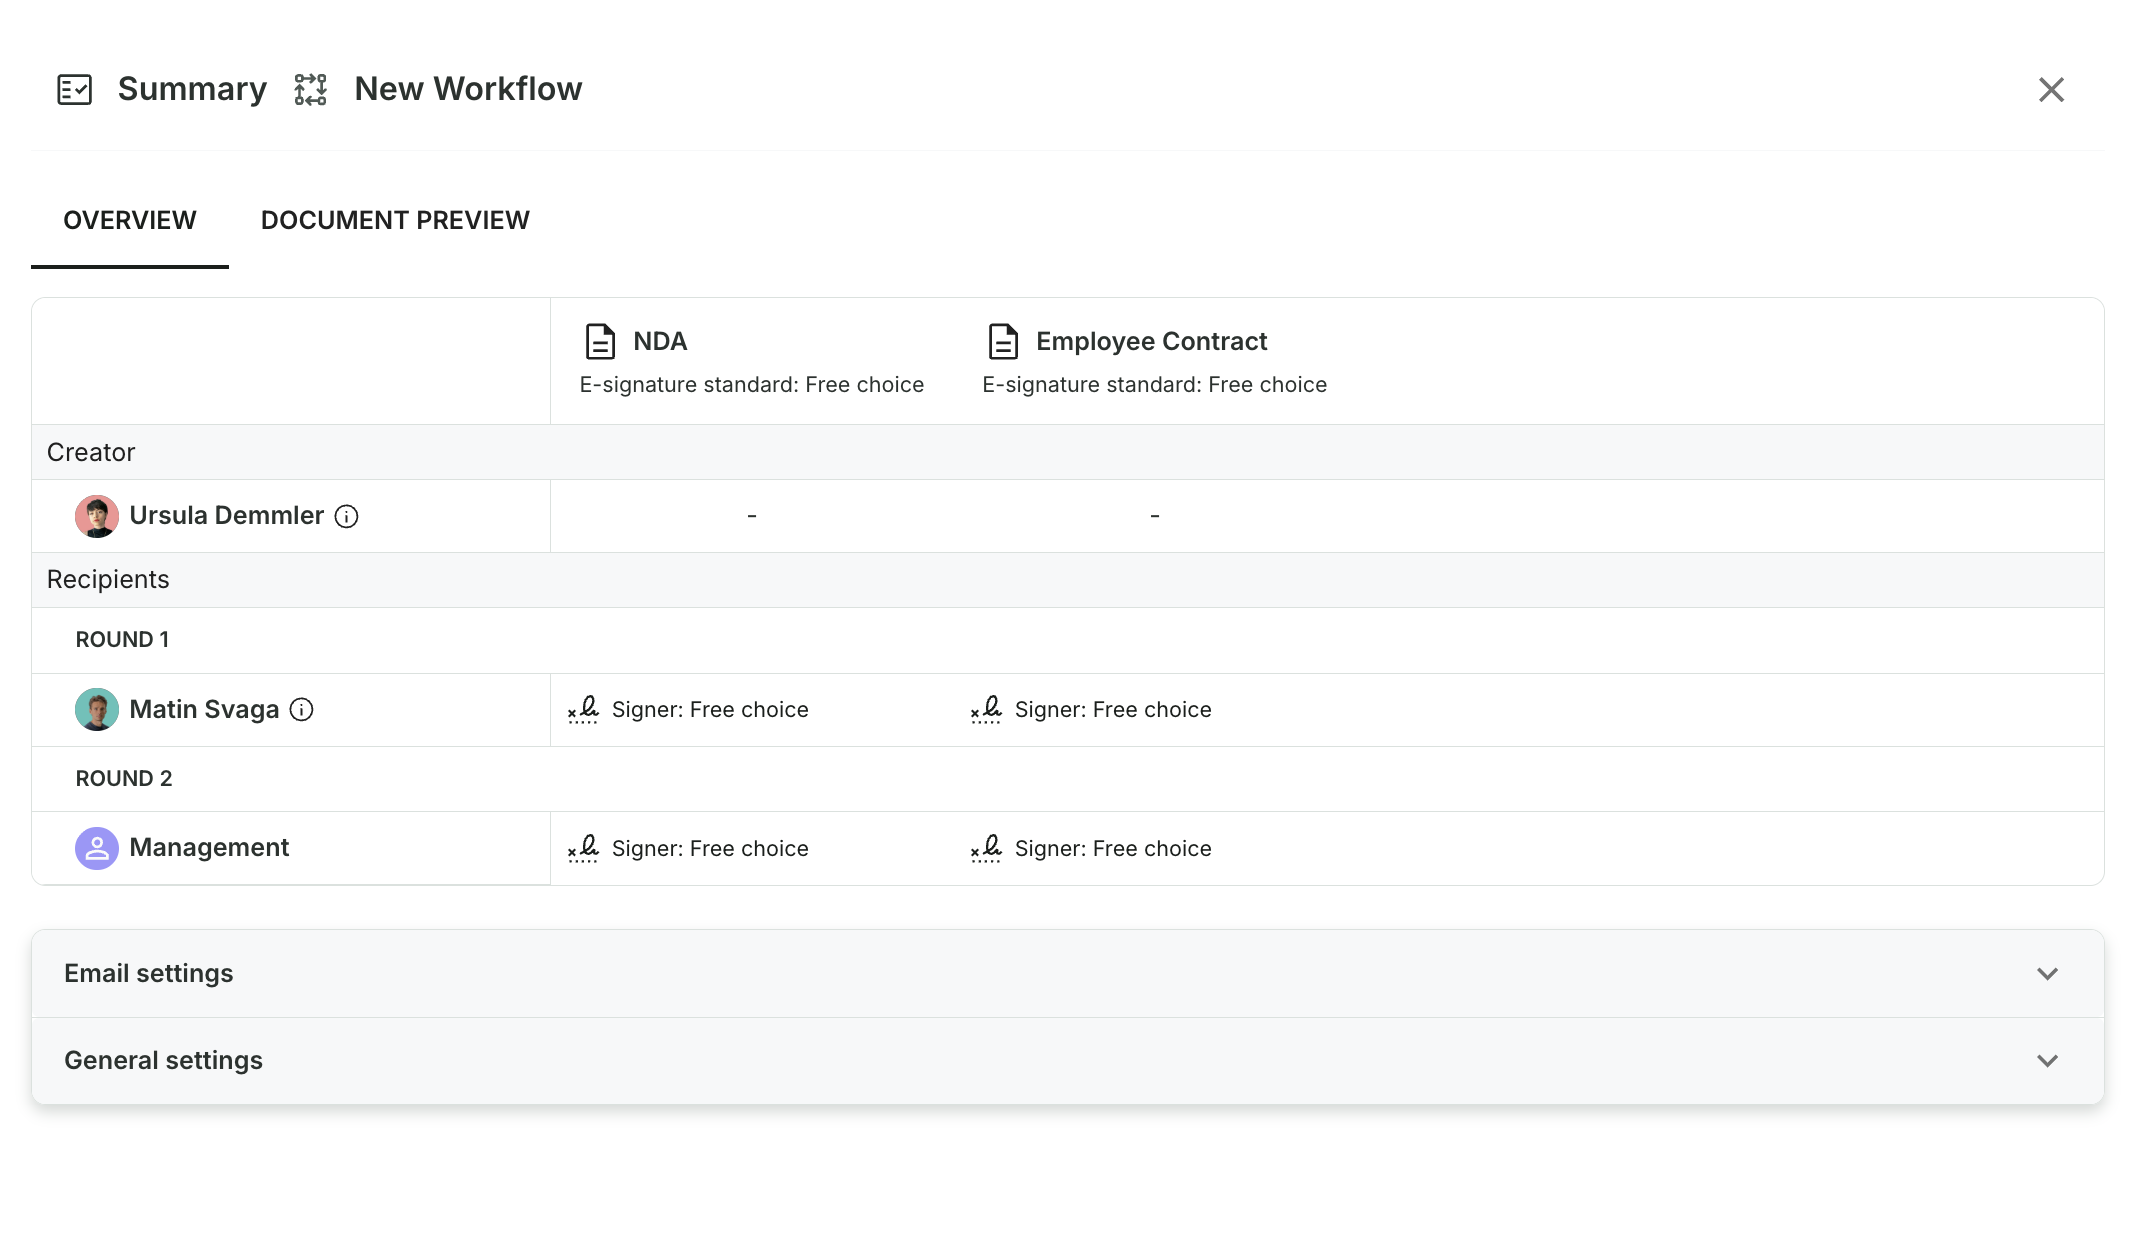Click the NDA document icon
This screenshot has height=1246, width=2140.
600,341
